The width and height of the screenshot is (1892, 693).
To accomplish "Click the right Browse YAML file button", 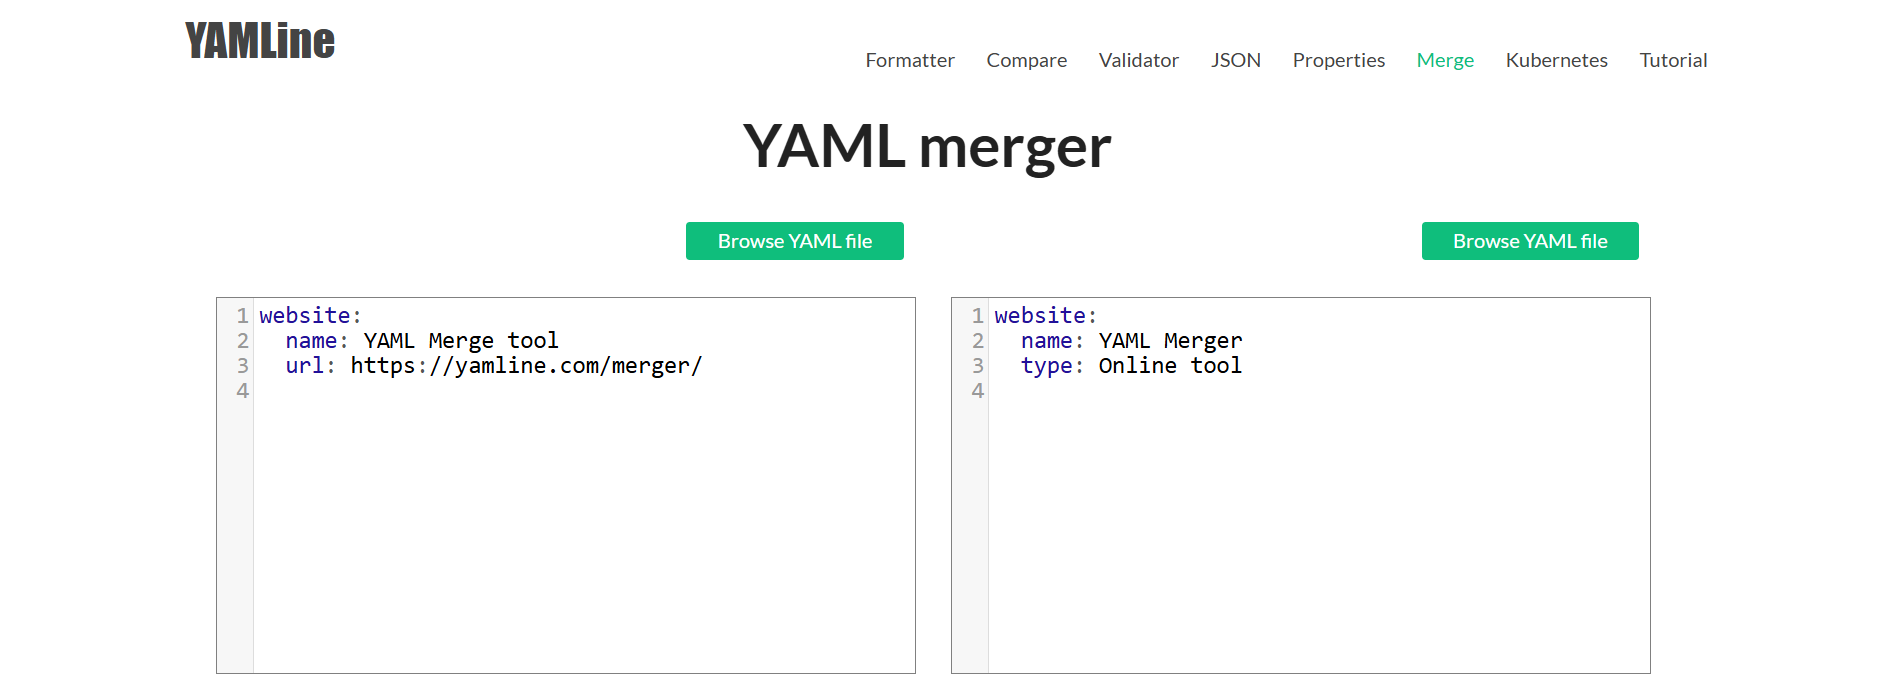I will coord(1530,240).
